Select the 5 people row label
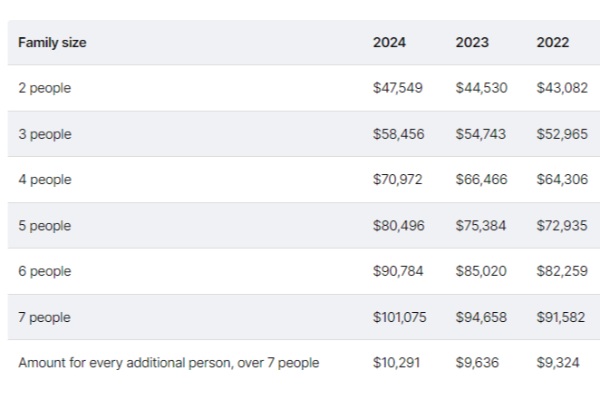 pos(45,226)
